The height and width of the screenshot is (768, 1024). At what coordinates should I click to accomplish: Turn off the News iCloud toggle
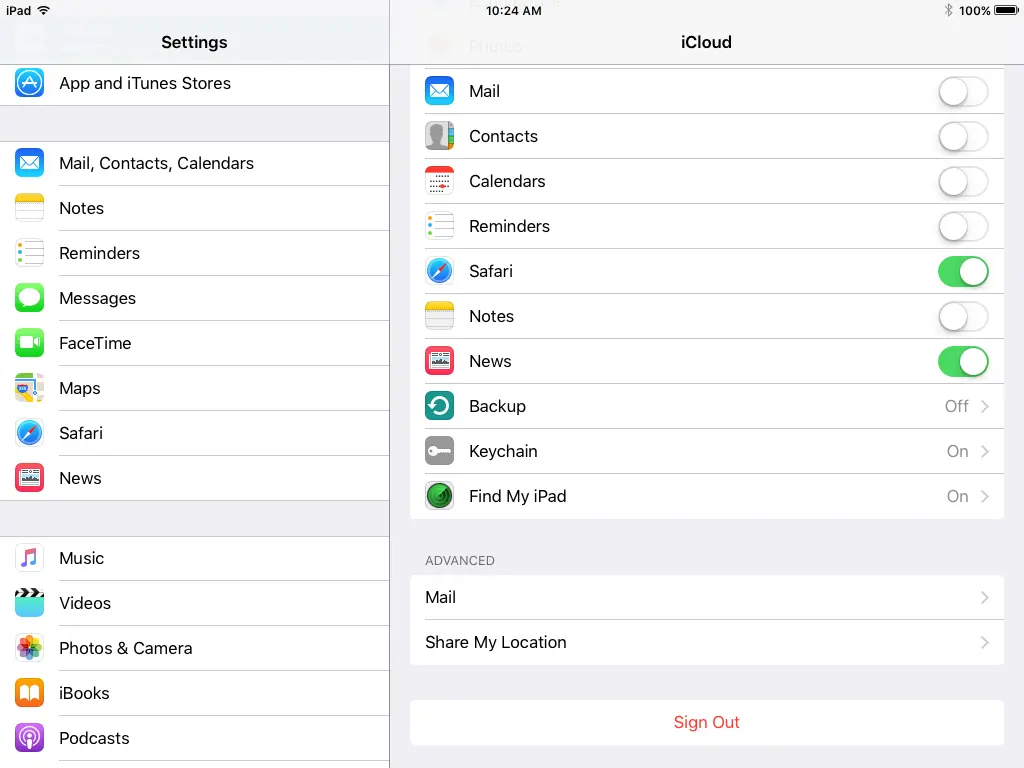[963, 362]
